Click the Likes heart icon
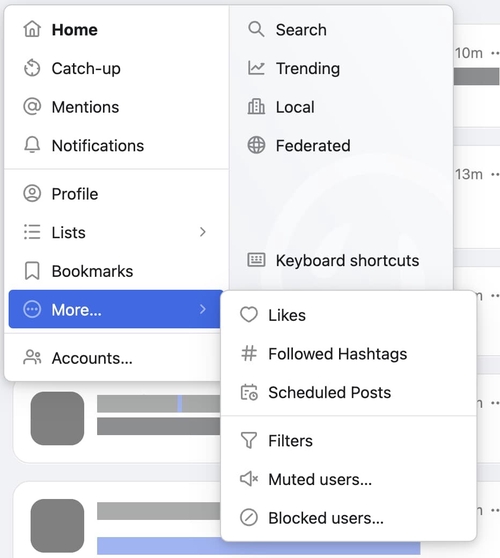The height and width of the screenshot is (558, 500). tap(249, 315)
